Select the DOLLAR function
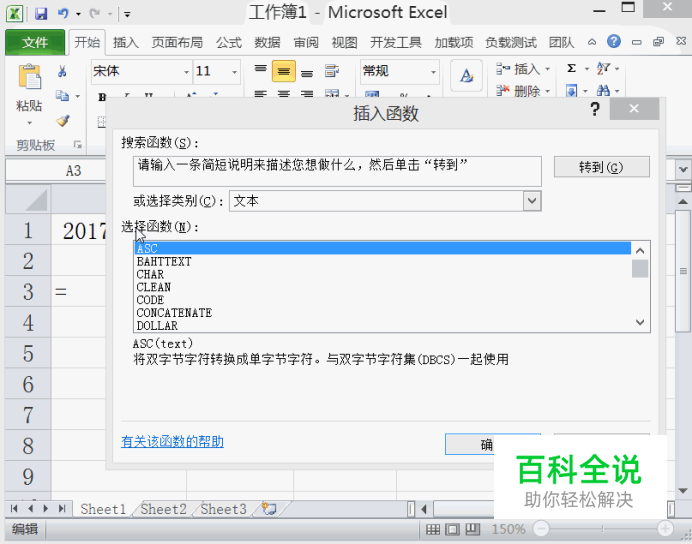 pyautogui.click(x=383, y=325)
